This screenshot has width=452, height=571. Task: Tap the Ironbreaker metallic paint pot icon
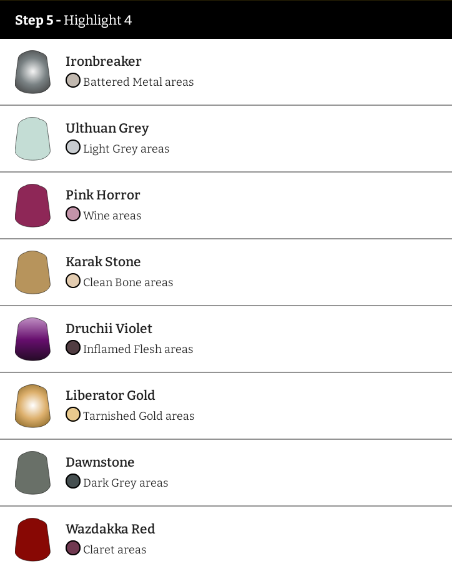[33, 72]
